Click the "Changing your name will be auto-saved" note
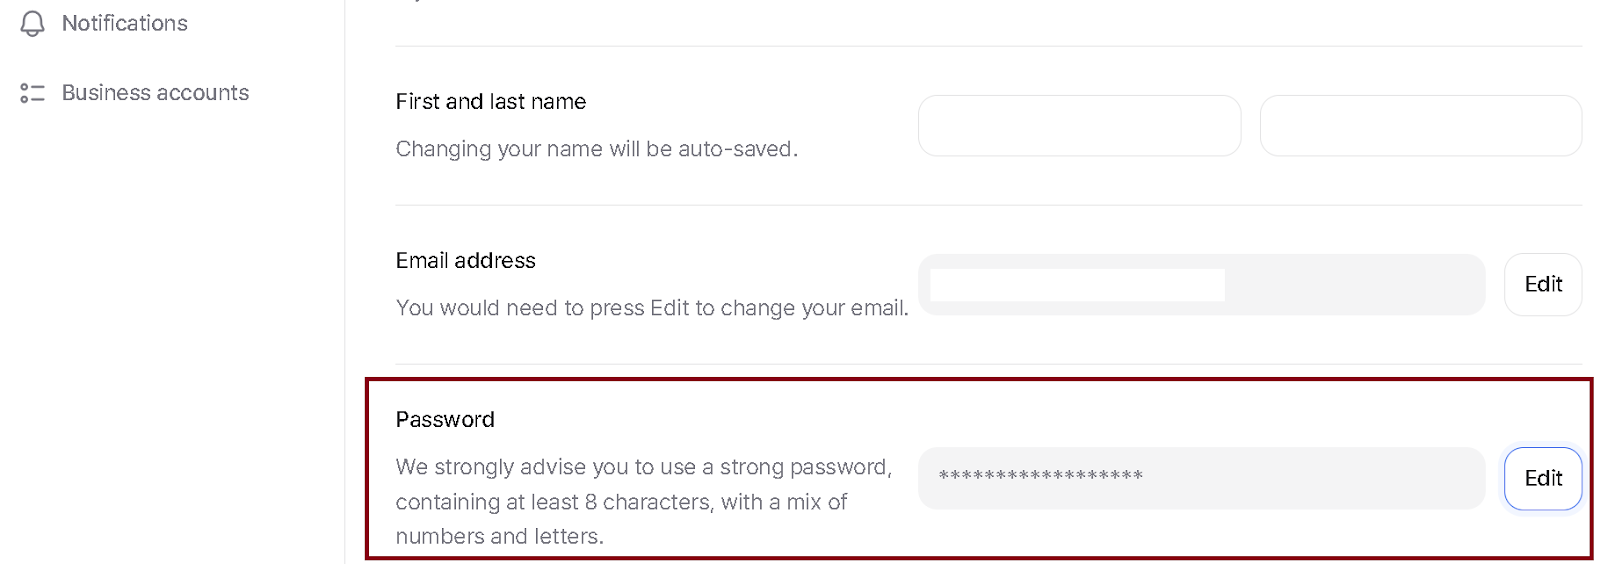 click(596, 149)
